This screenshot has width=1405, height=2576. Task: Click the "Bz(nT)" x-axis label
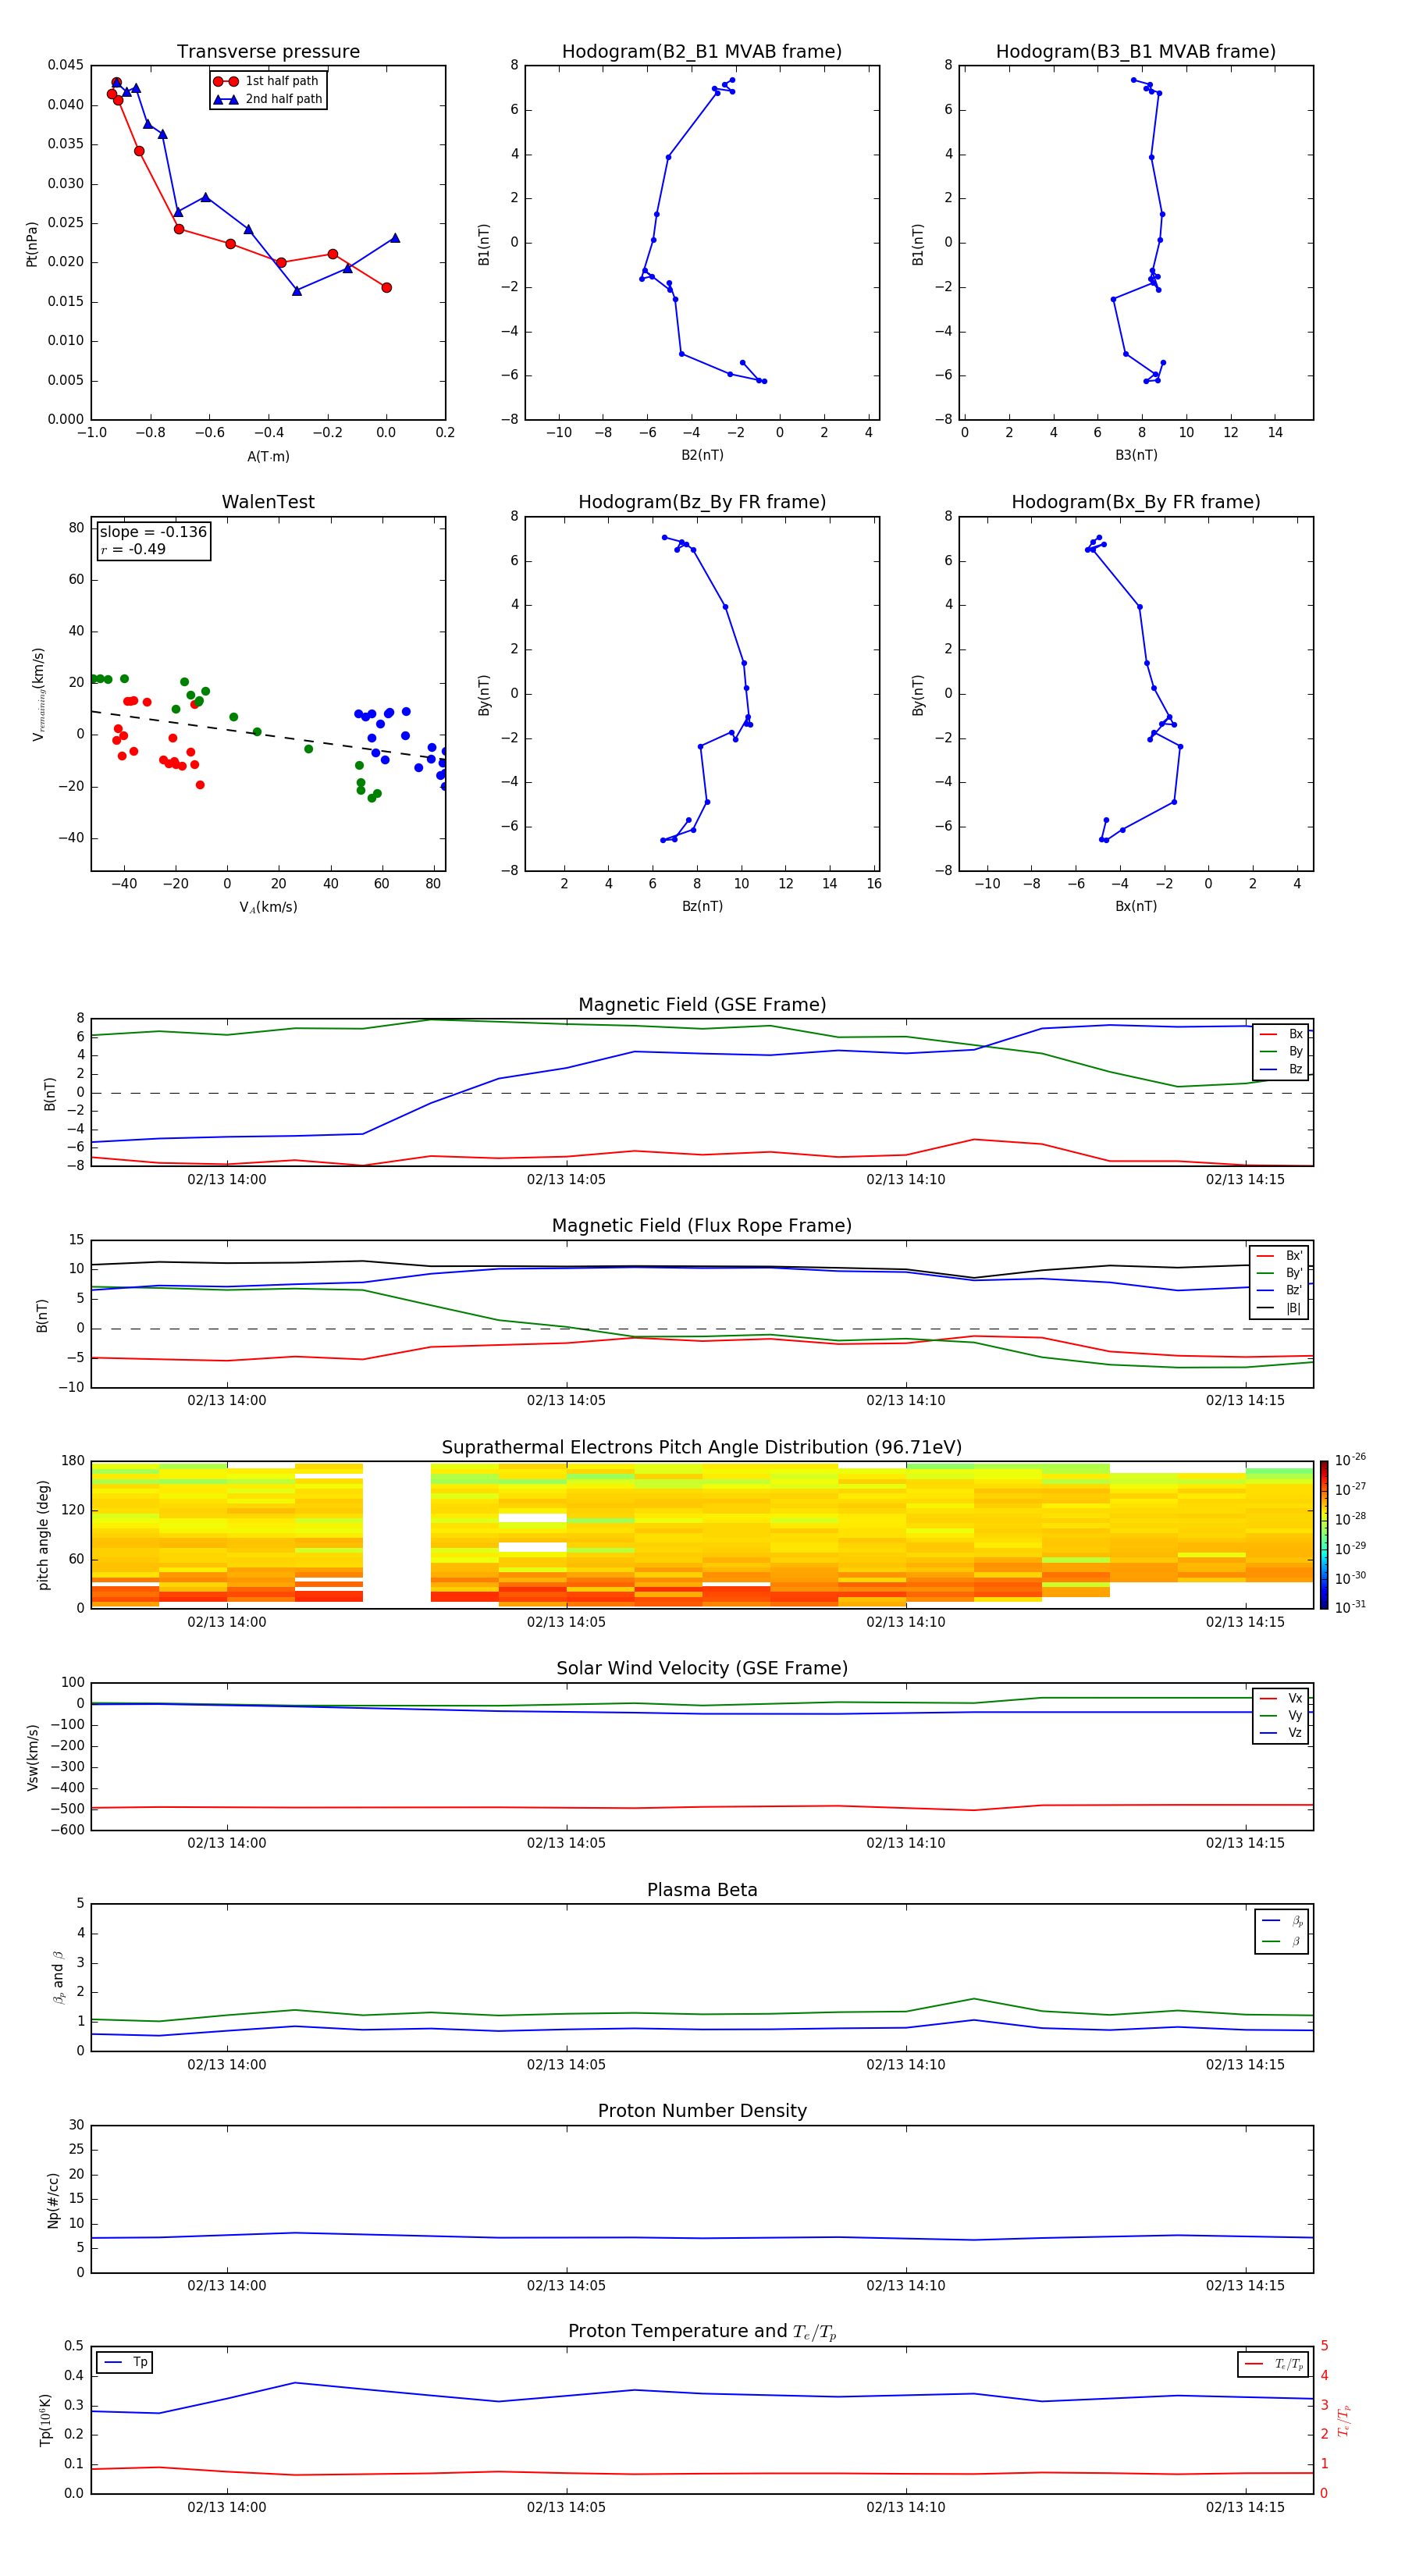[702, 907]
